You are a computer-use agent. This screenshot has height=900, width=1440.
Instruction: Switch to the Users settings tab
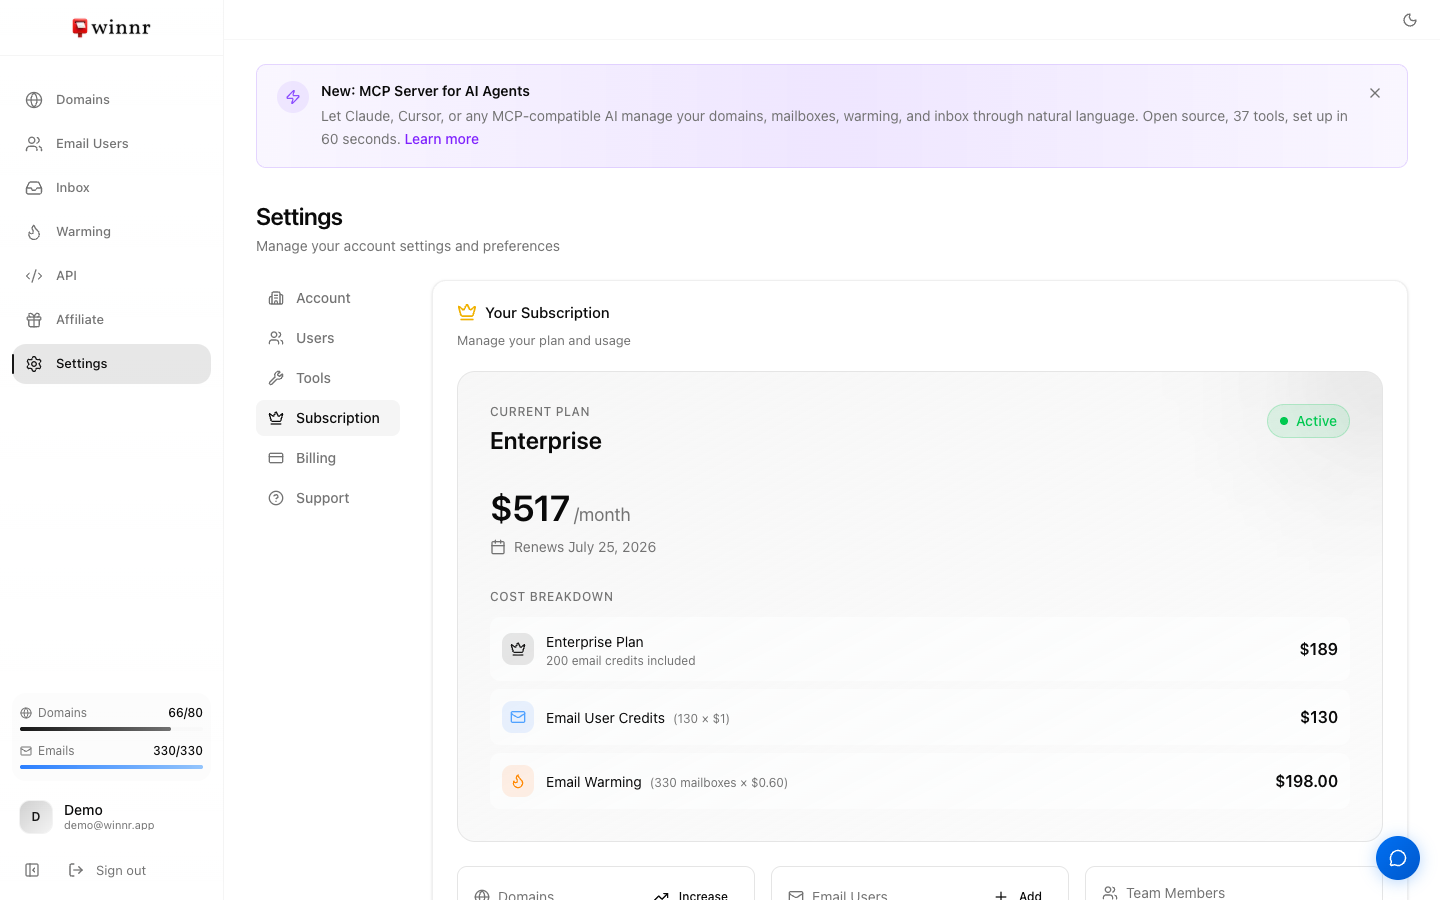328,338
